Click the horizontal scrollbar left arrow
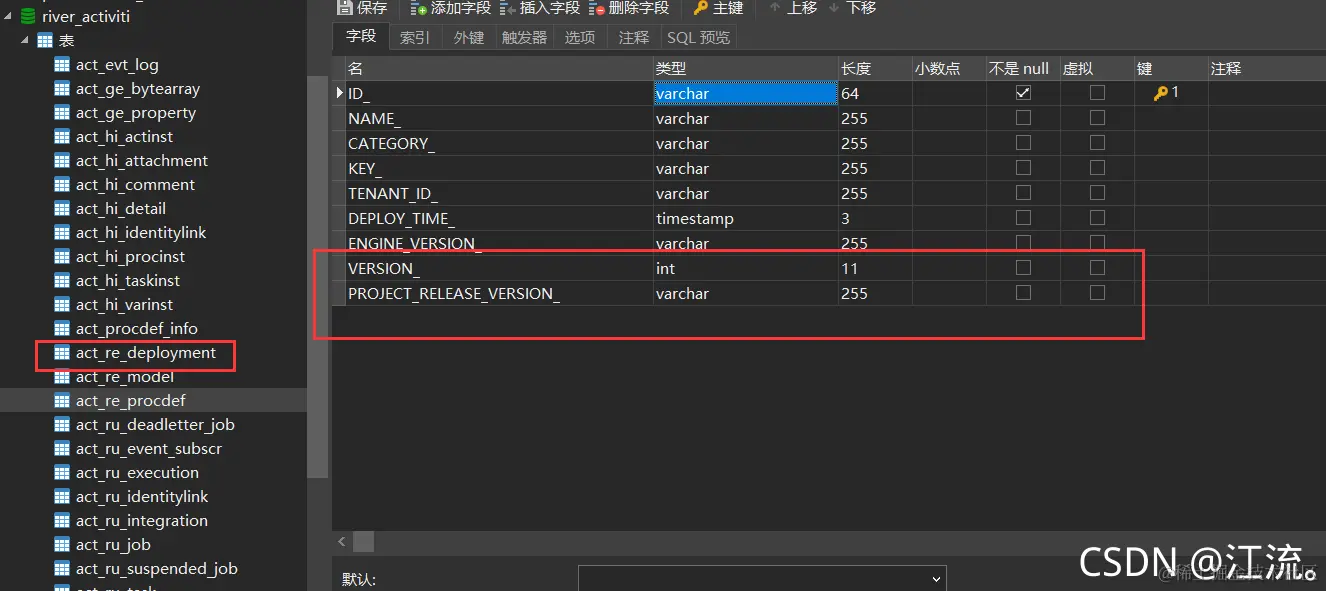The image size is (1326, 591). (x=342, y=541)
